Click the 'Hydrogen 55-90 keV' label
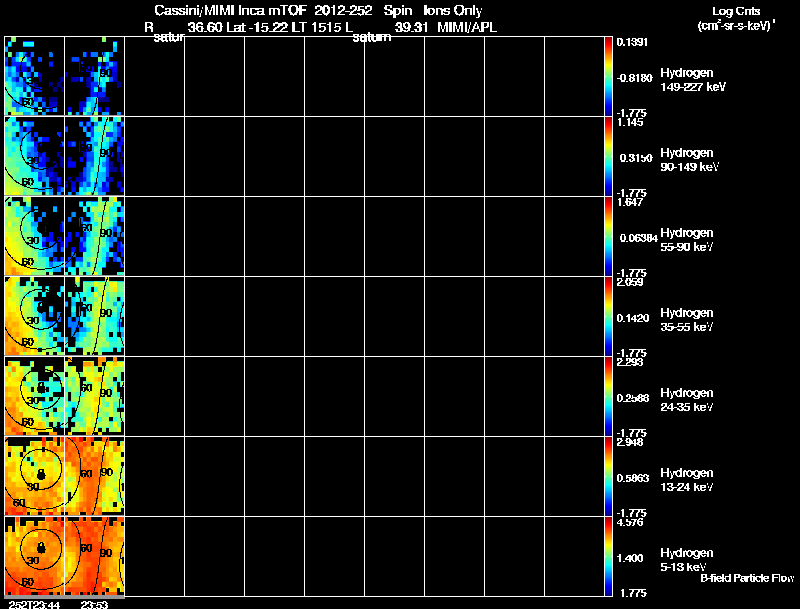 (687, 240)
